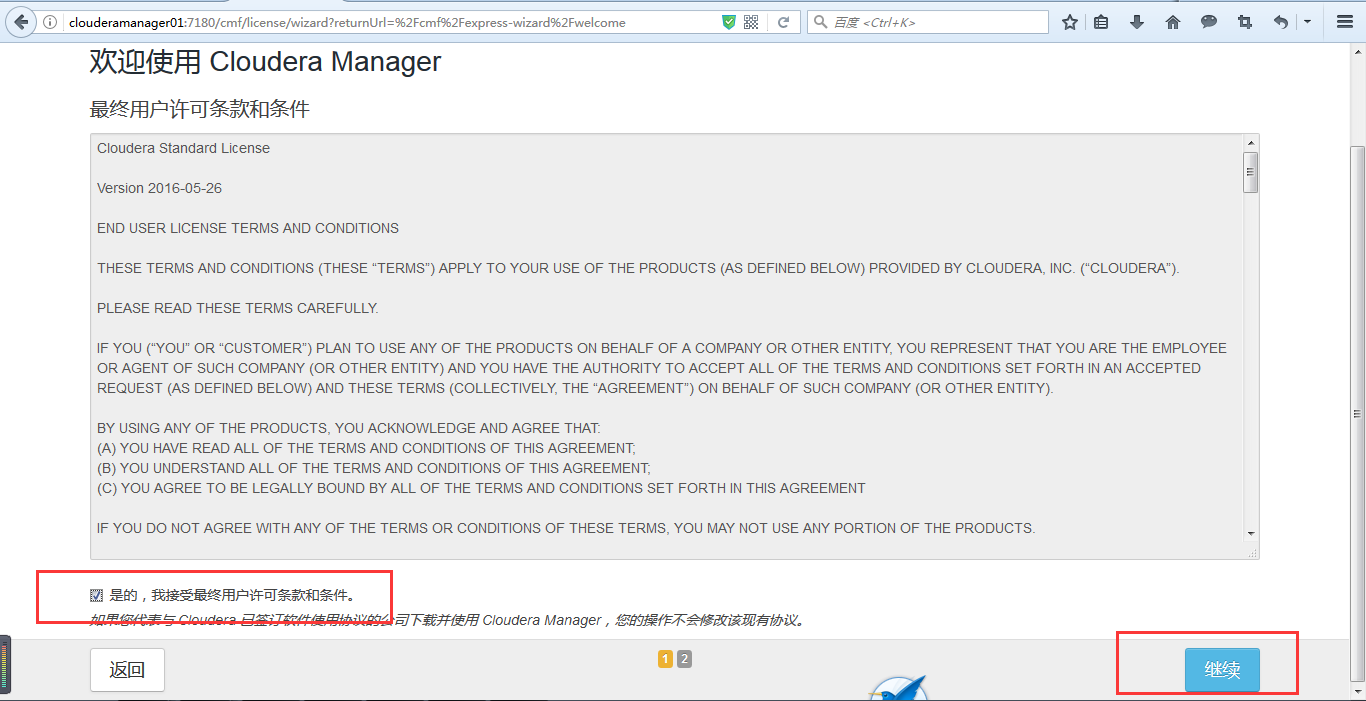Show bookmarks list icon
1366x701 pixels.
(x=1101, y=22)
